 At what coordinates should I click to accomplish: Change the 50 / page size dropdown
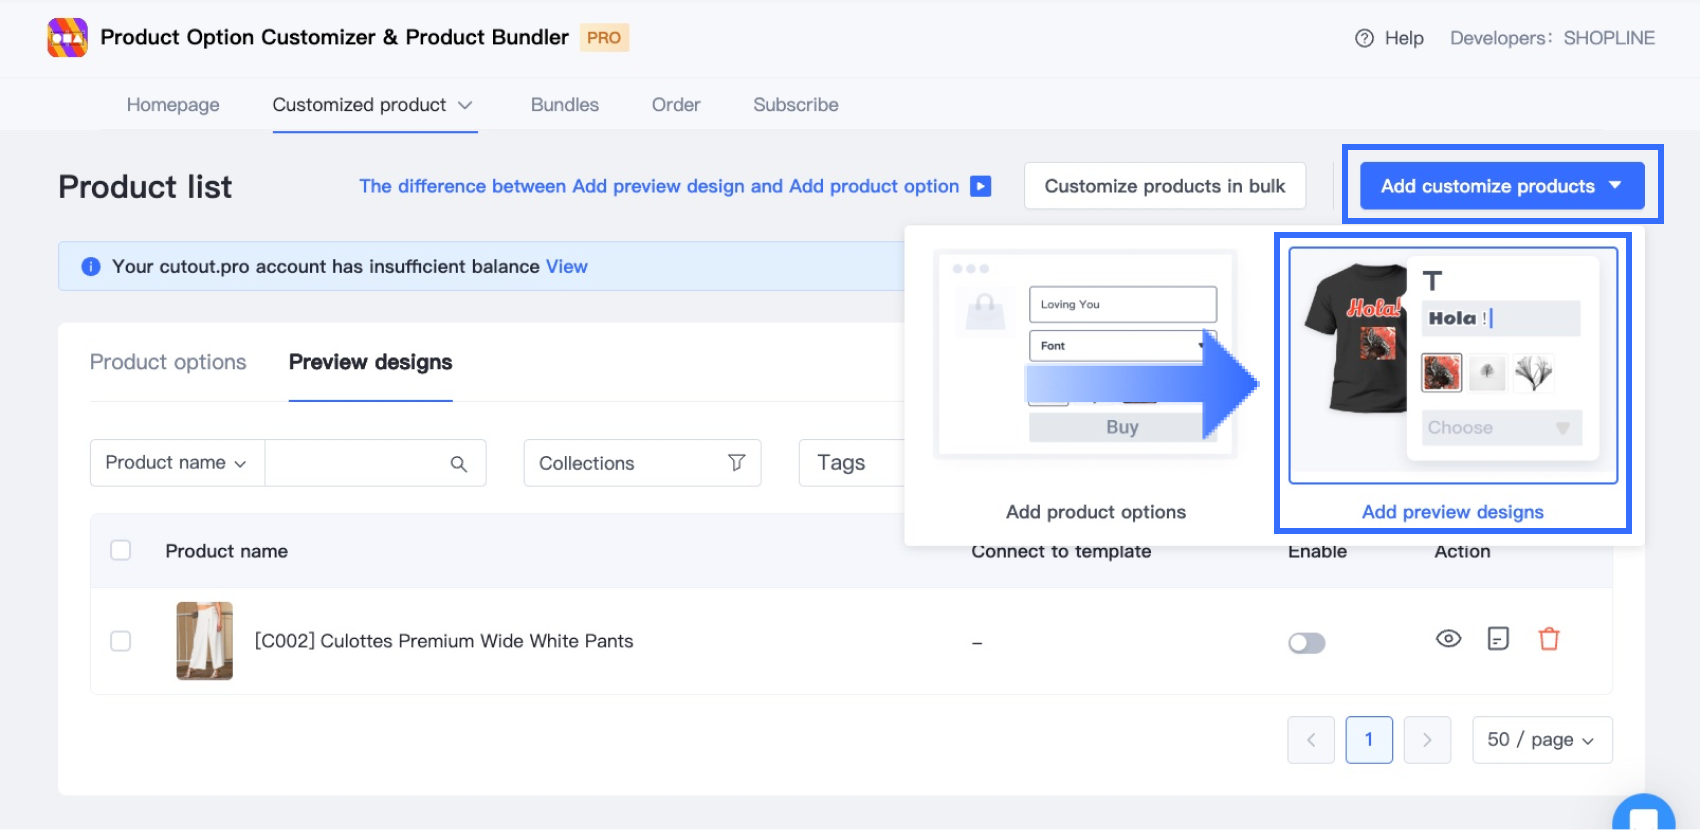click(1541, 740)
